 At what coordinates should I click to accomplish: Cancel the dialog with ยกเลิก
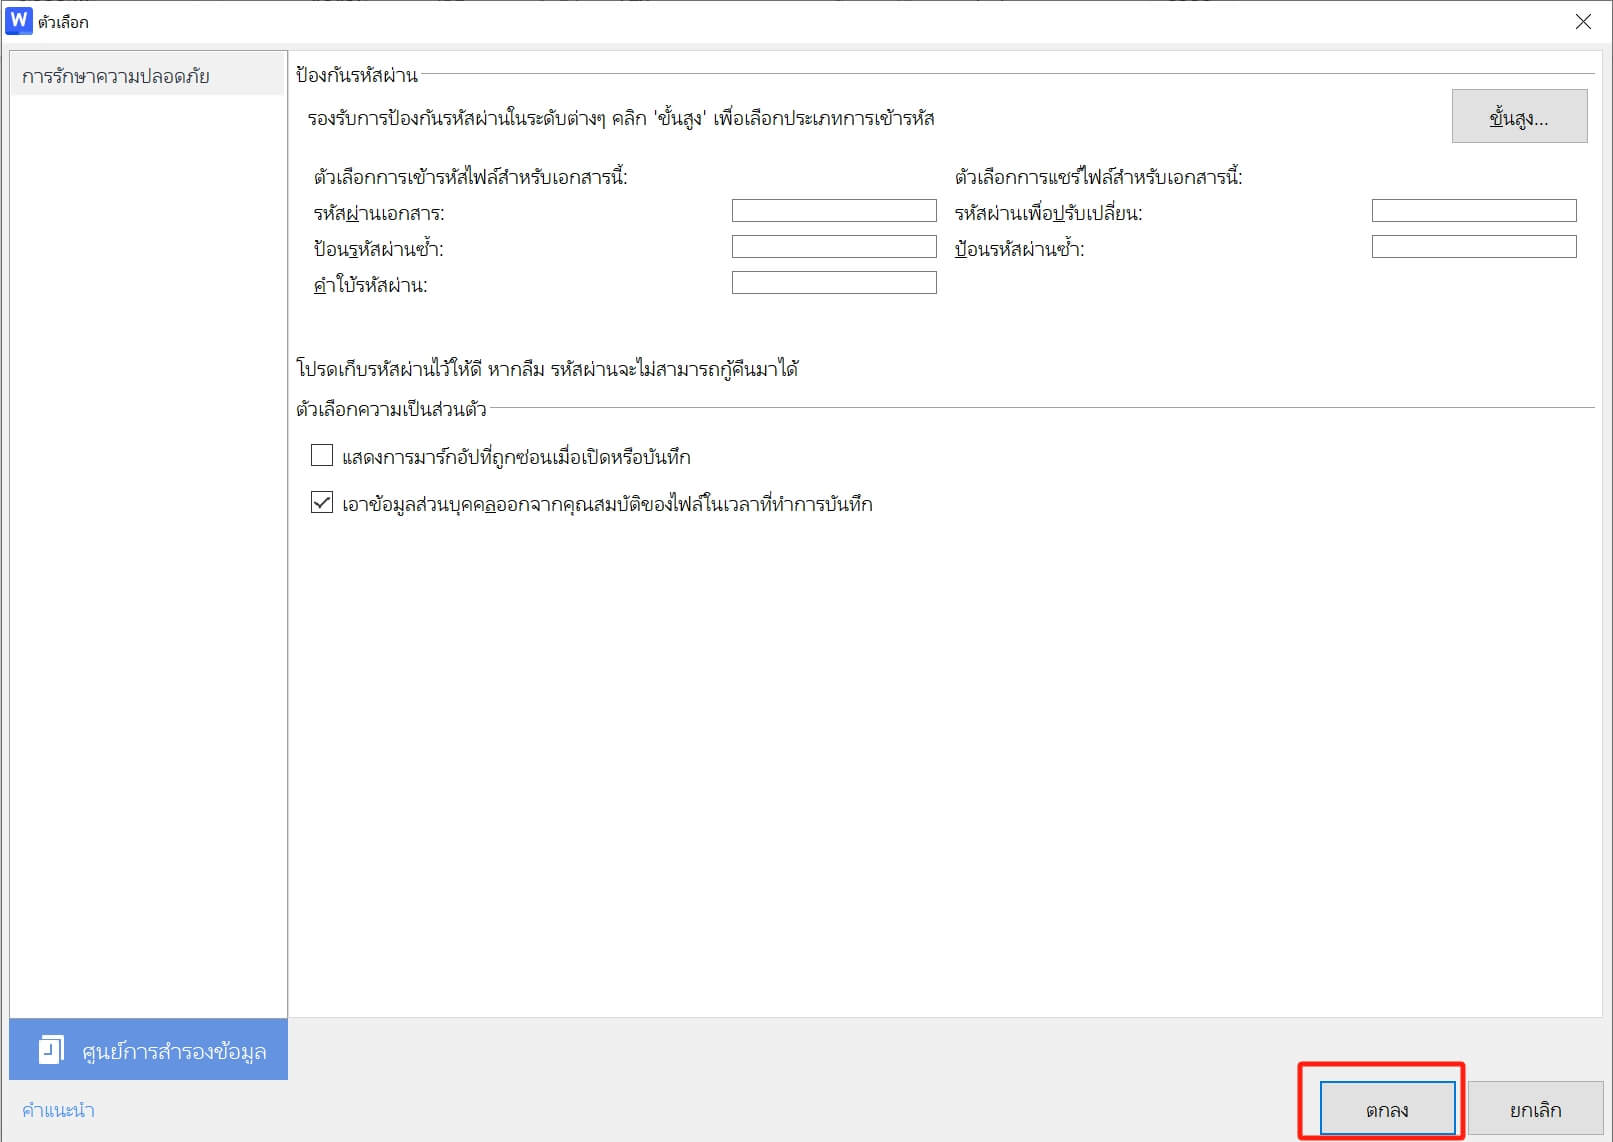click(1535, 1108)
